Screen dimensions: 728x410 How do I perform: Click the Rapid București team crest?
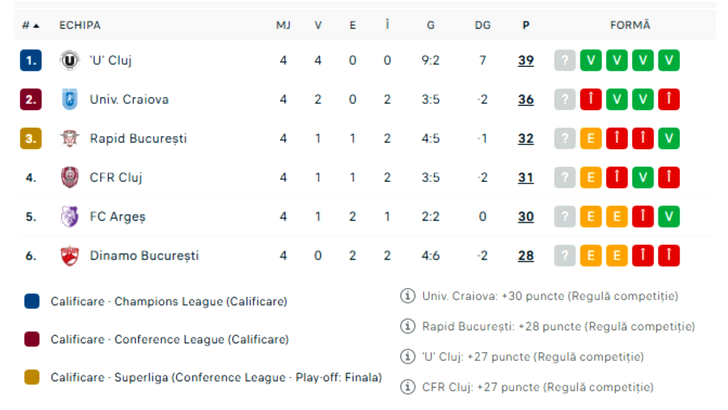coord(69,139)
